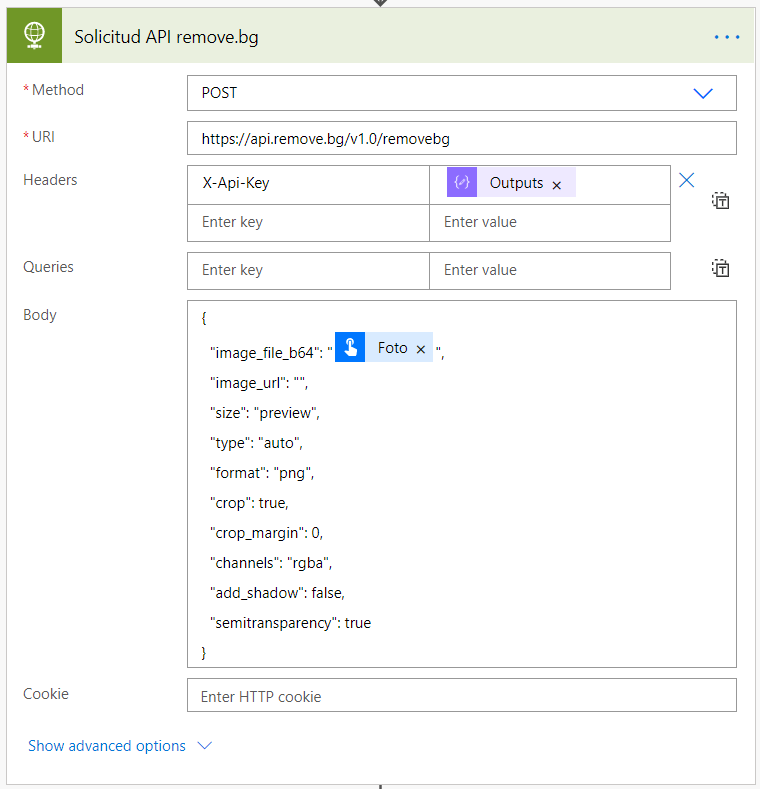Viewport: 760px width, 789px height.
Task: Click Queries 'Enter value' field
Action: click(x=549, y=270)
